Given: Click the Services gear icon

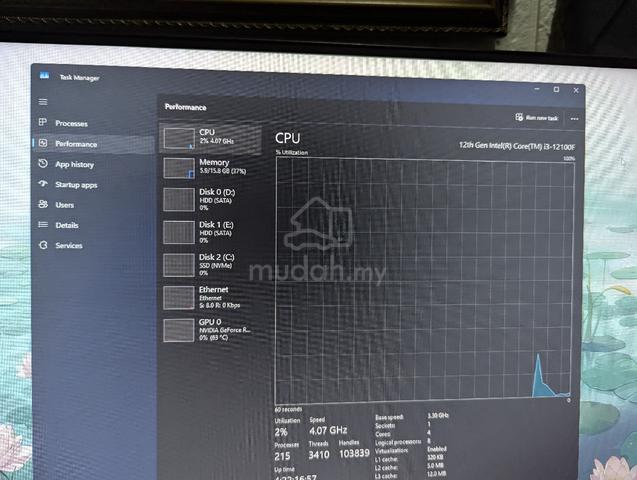Looking at the screenshot, I should point(43,245).
